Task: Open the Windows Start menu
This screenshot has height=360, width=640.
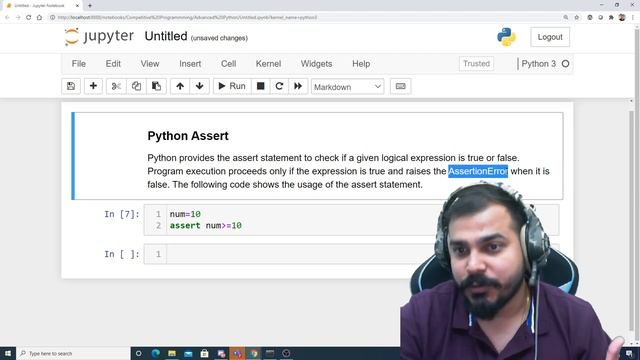Action: click(x=8, y=353)
